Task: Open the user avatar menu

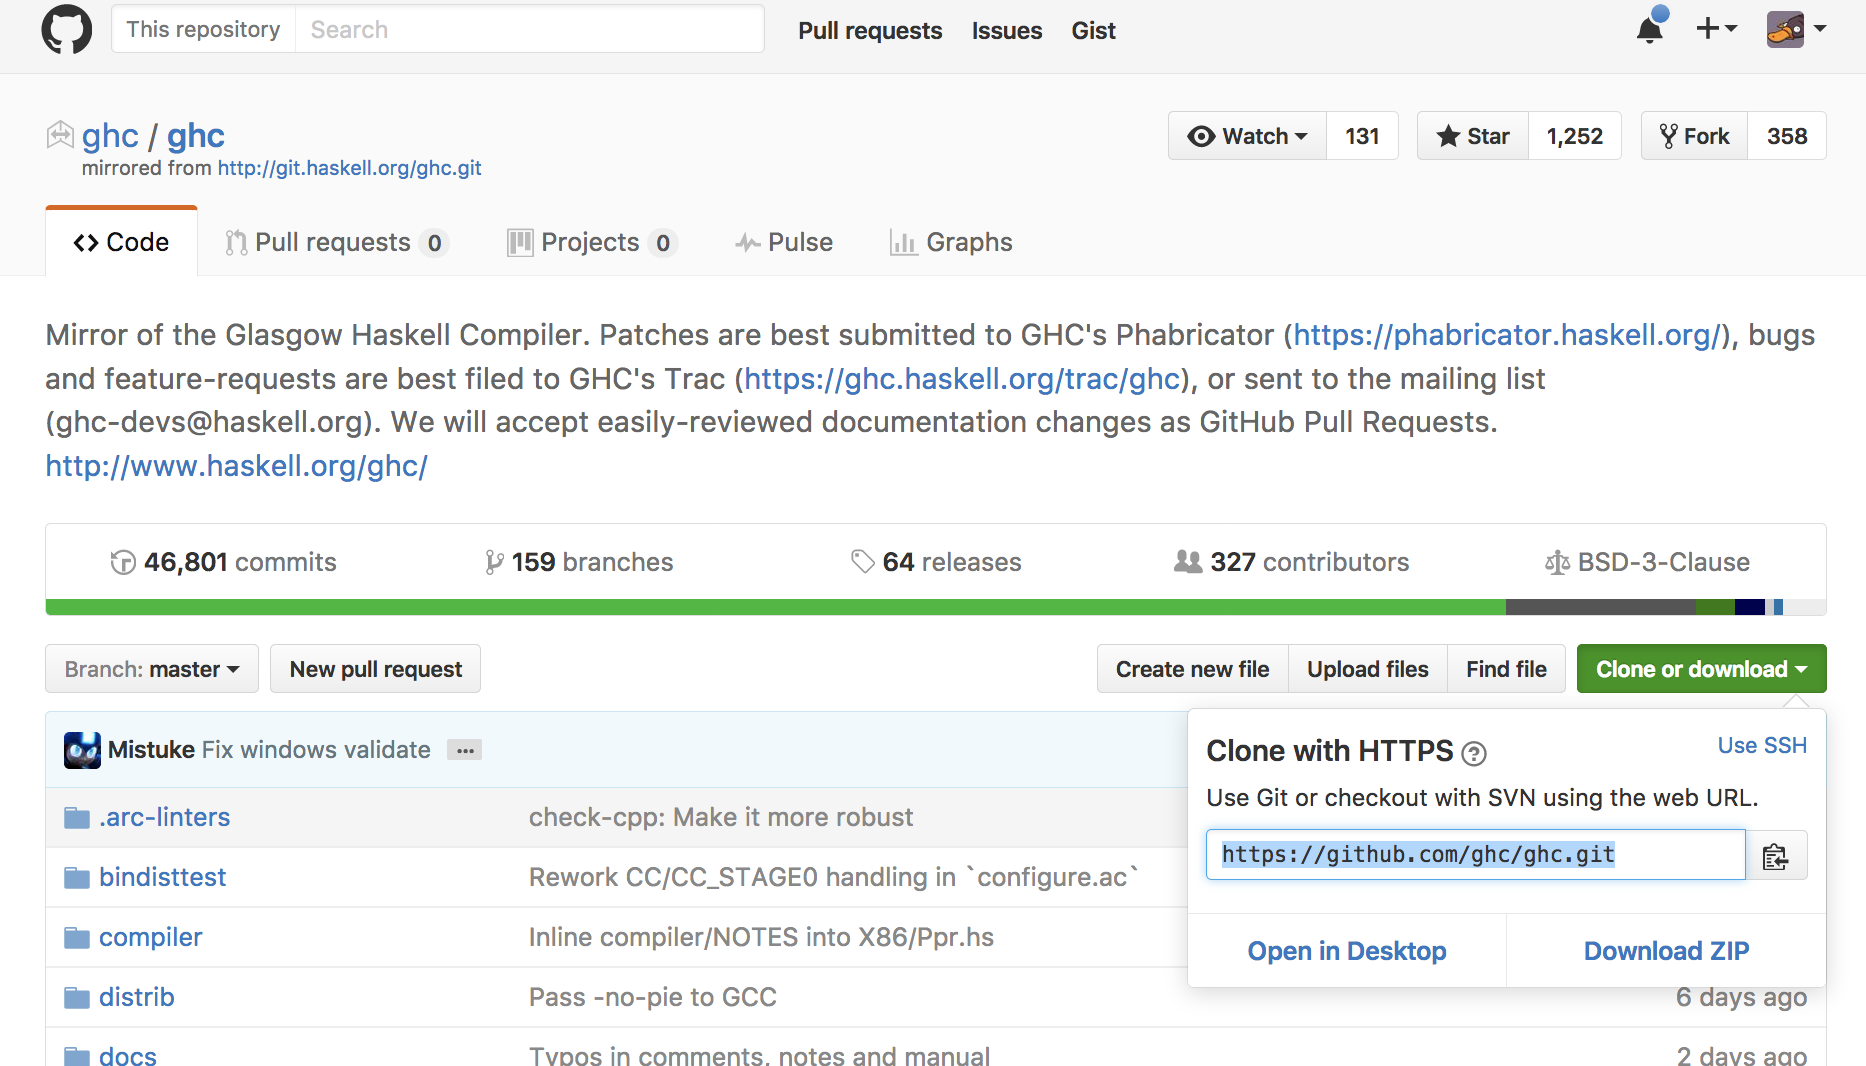Action: coord(1797,29)
